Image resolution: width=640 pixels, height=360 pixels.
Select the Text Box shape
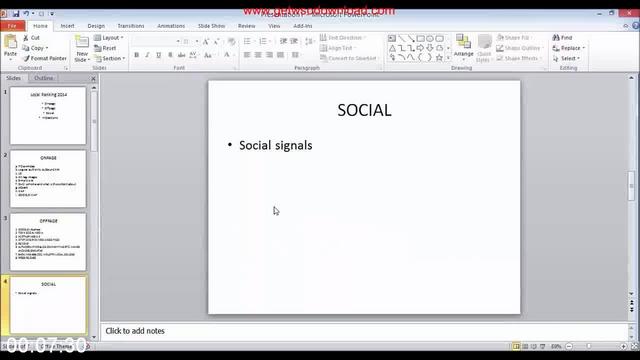click(392, 38)
